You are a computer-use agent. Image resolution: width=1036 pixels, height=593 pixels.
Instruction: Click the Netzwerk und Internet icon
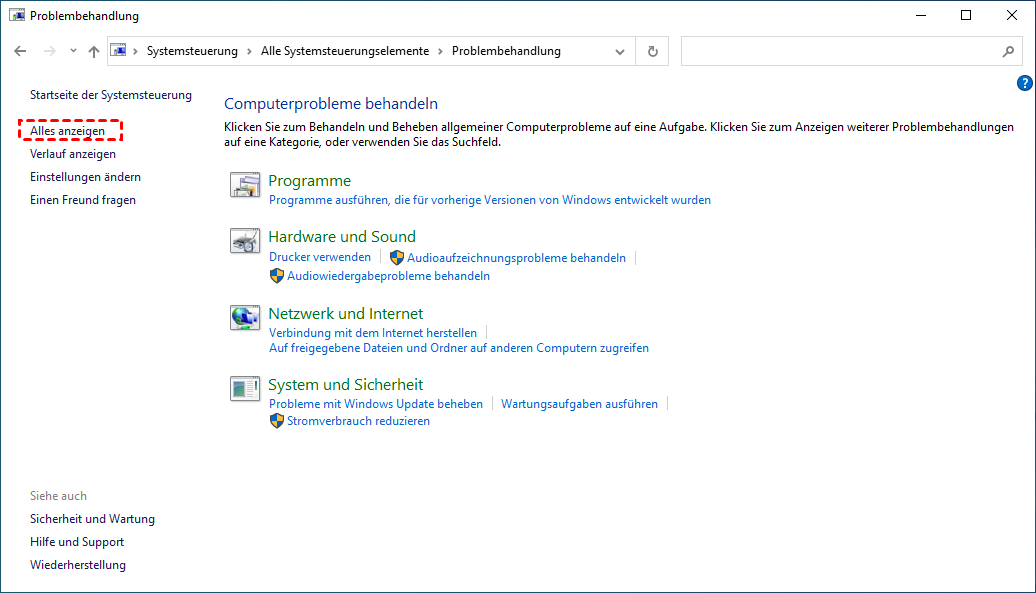pyautogui.click(x=244, y=318)
